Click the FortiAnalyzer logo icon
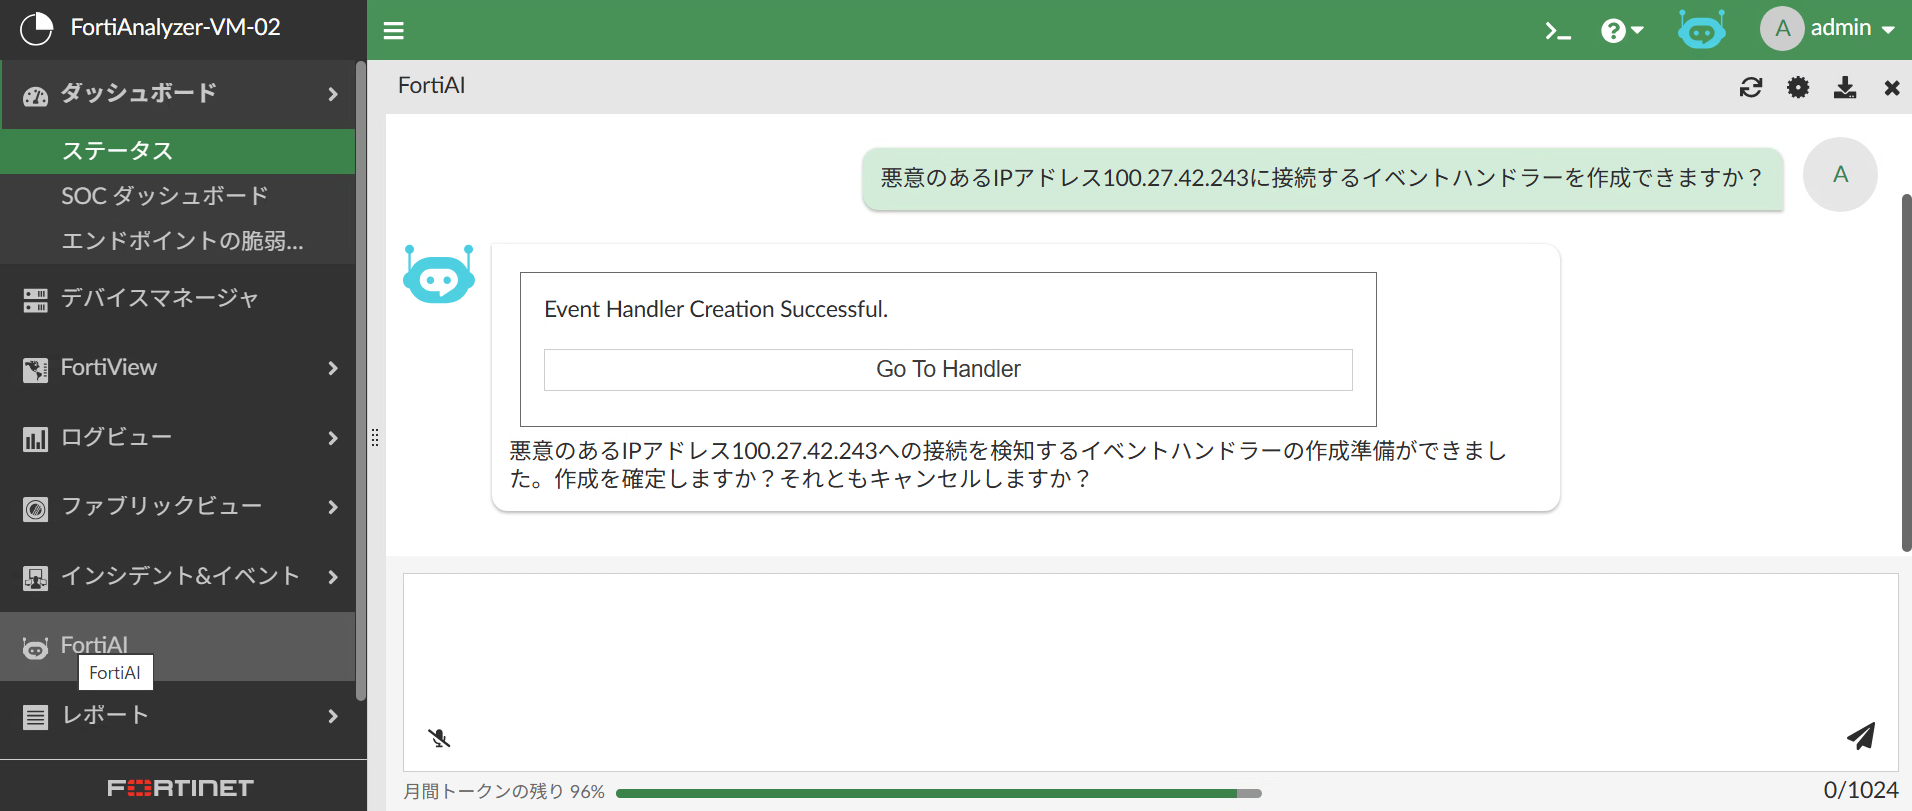This screenshot has width=1912, height=811. [x=37, y=29]
